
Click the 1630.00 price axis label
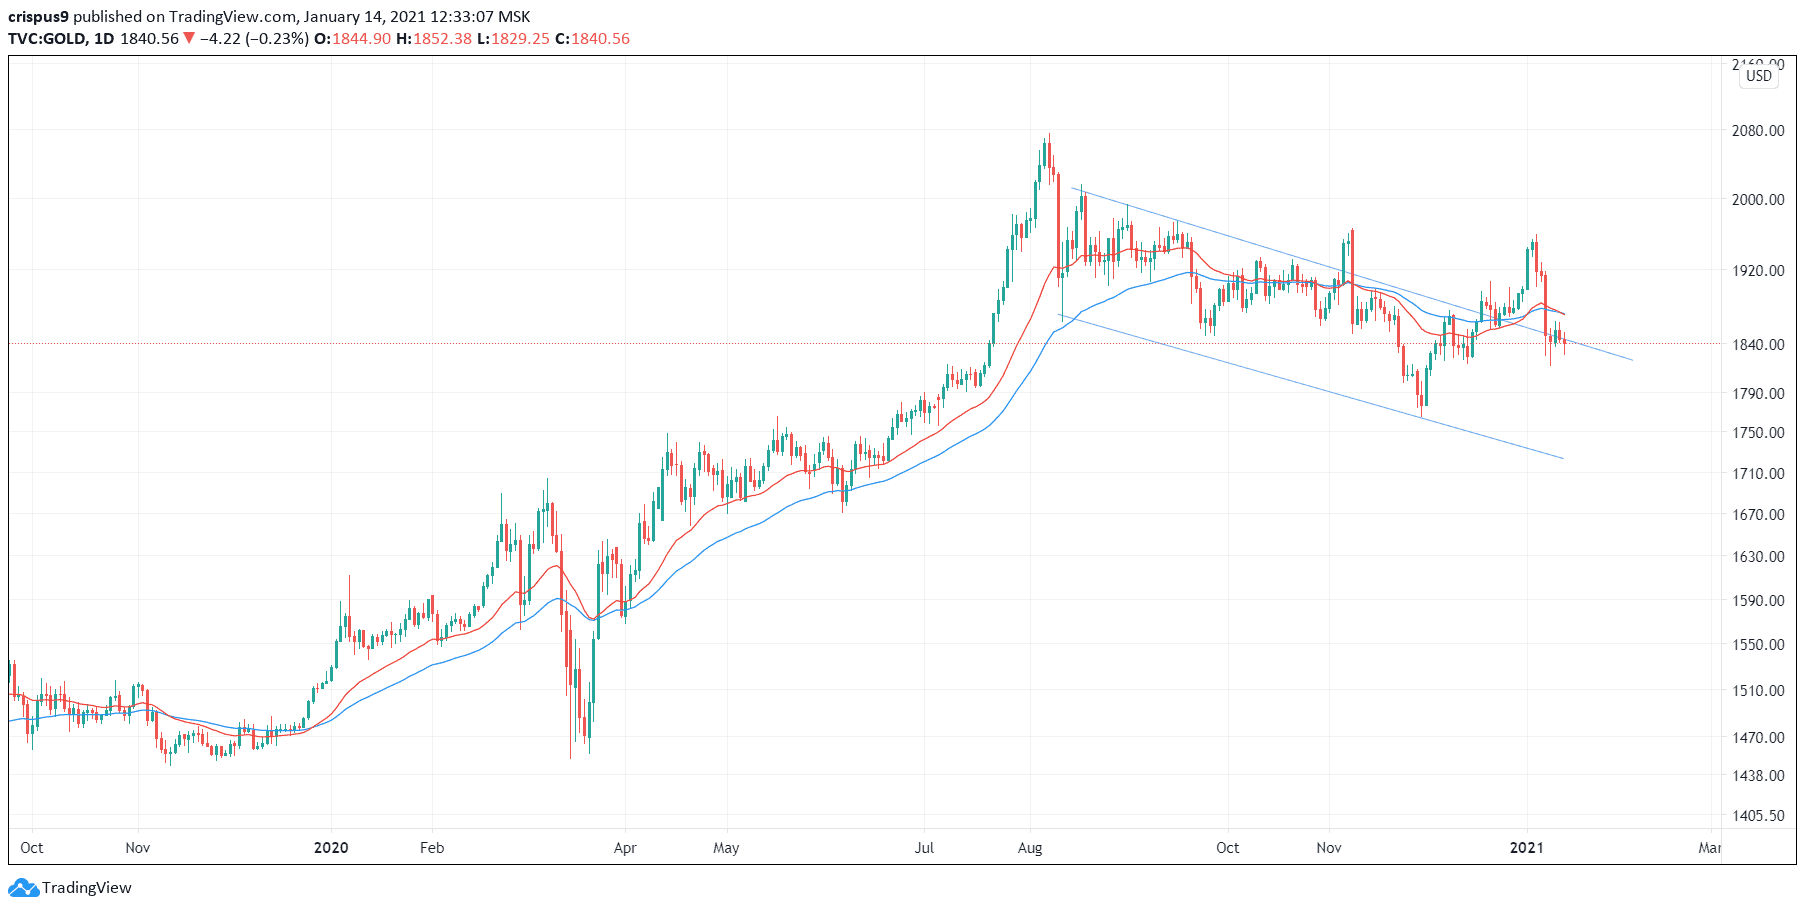tap(1758, 557)
